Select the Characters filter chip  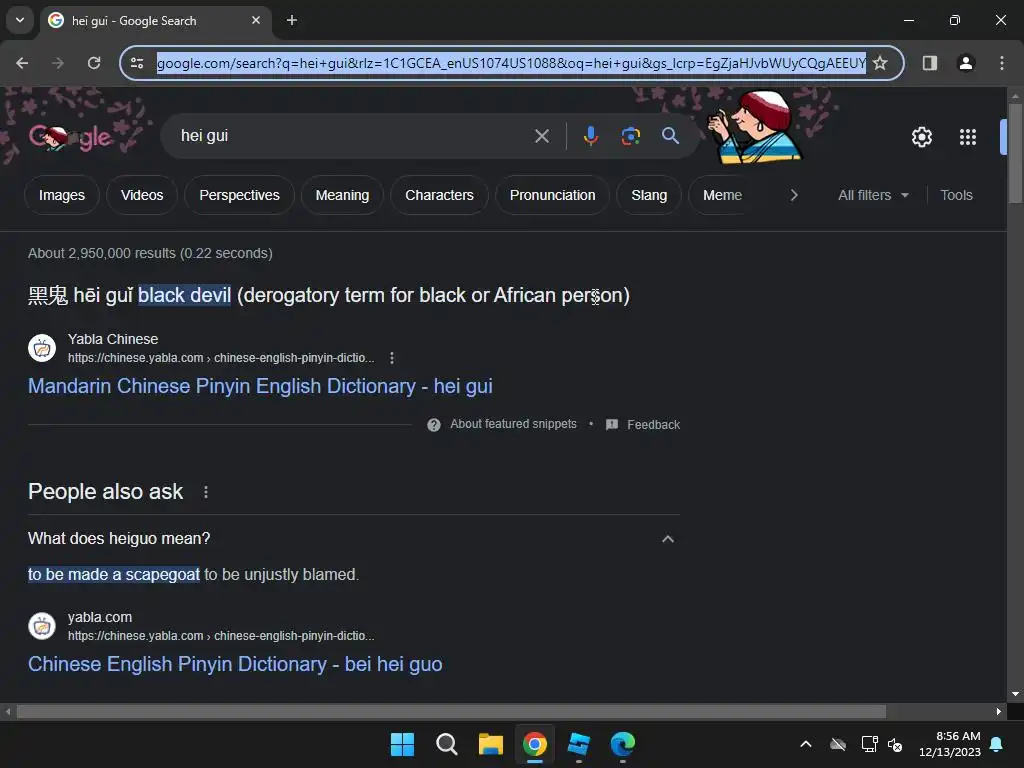pos(440,195)
